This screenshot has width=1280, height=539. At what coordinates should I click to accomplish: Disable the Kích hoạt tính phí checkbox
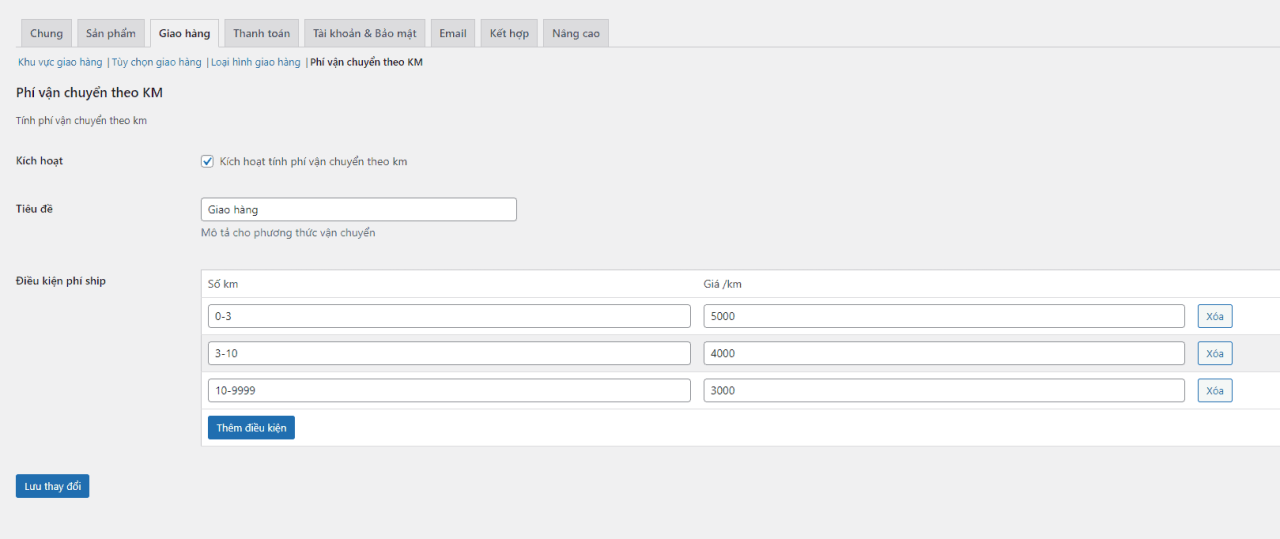[x=208, y=161]
